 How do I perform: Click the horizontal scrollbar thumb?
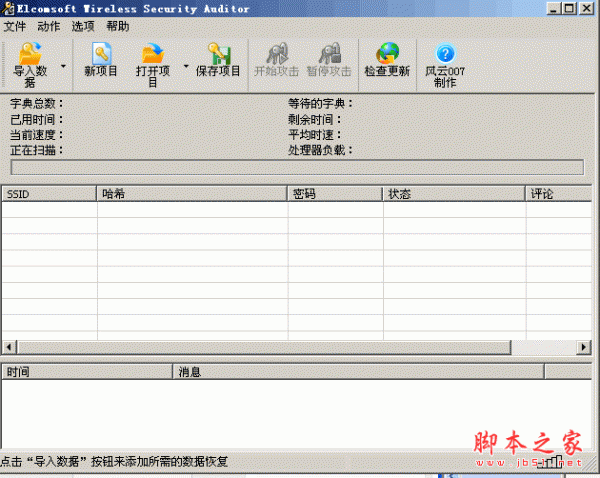point(264,347)
